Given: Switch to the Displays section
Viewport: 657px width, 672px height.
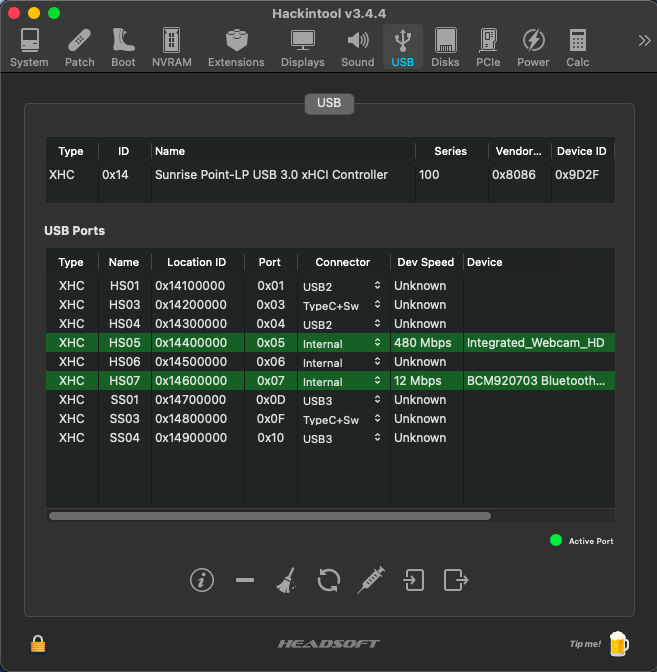Looking at the screenshot, I should [x=303, y=47].
